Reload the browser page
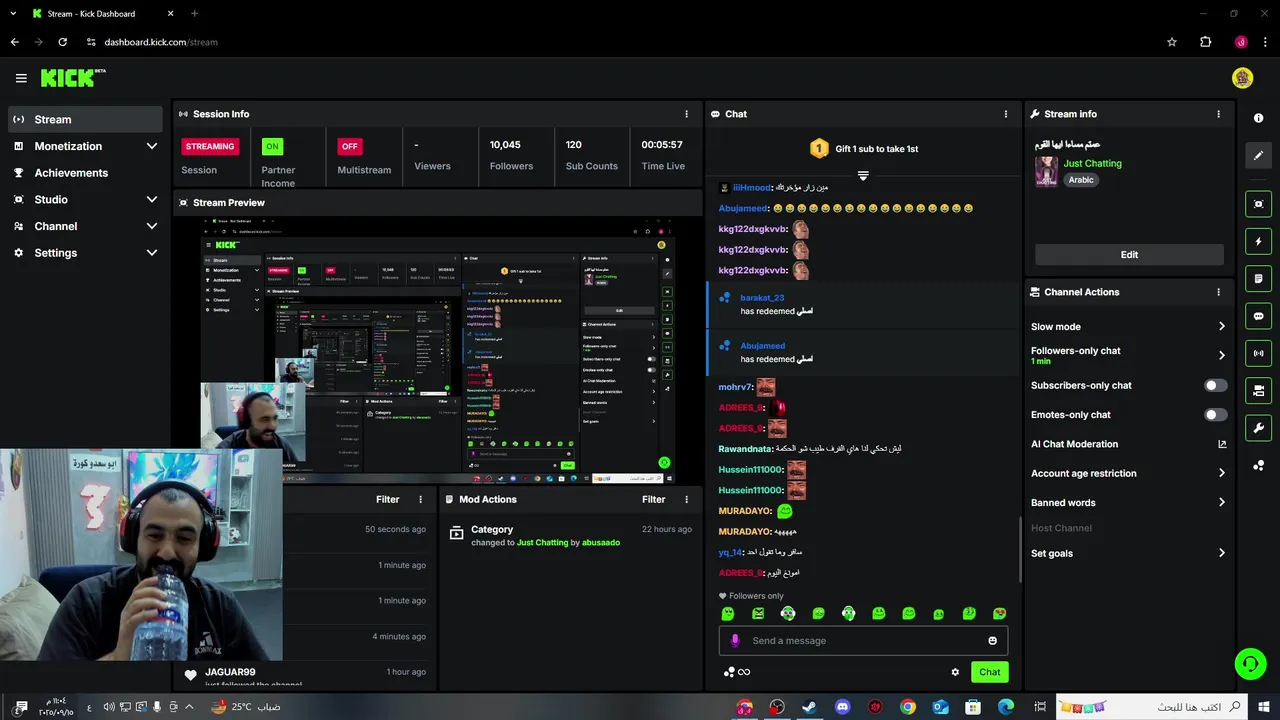Image resolution: width=1280 pixels, height=720 pixels. click(63, 42)
